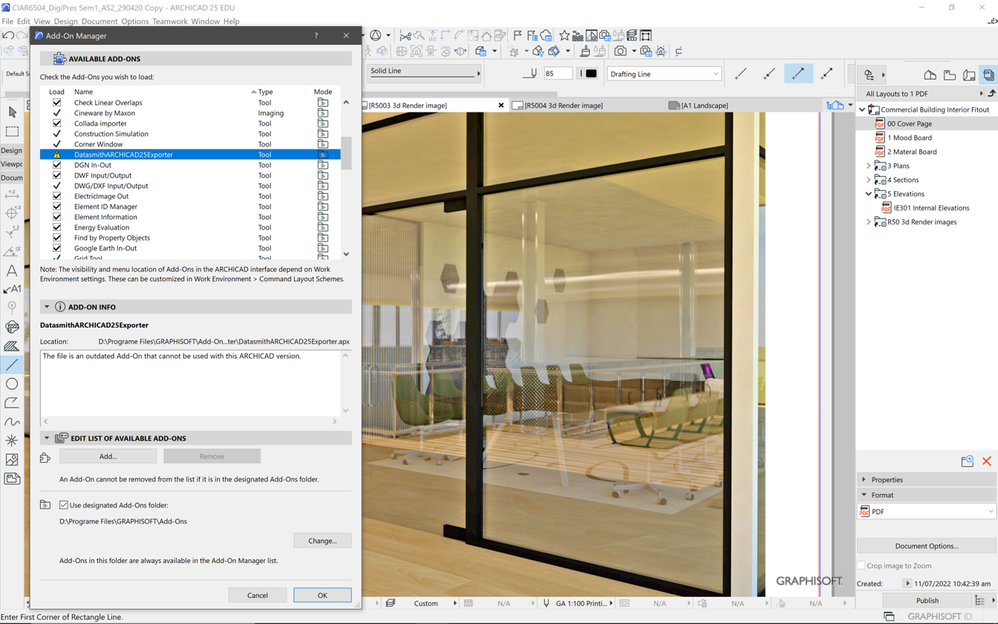This screenshot has width=998, height=624.
Task: Enable Crop image to Zoom checkbox
Action: click(x=861, y=565)
